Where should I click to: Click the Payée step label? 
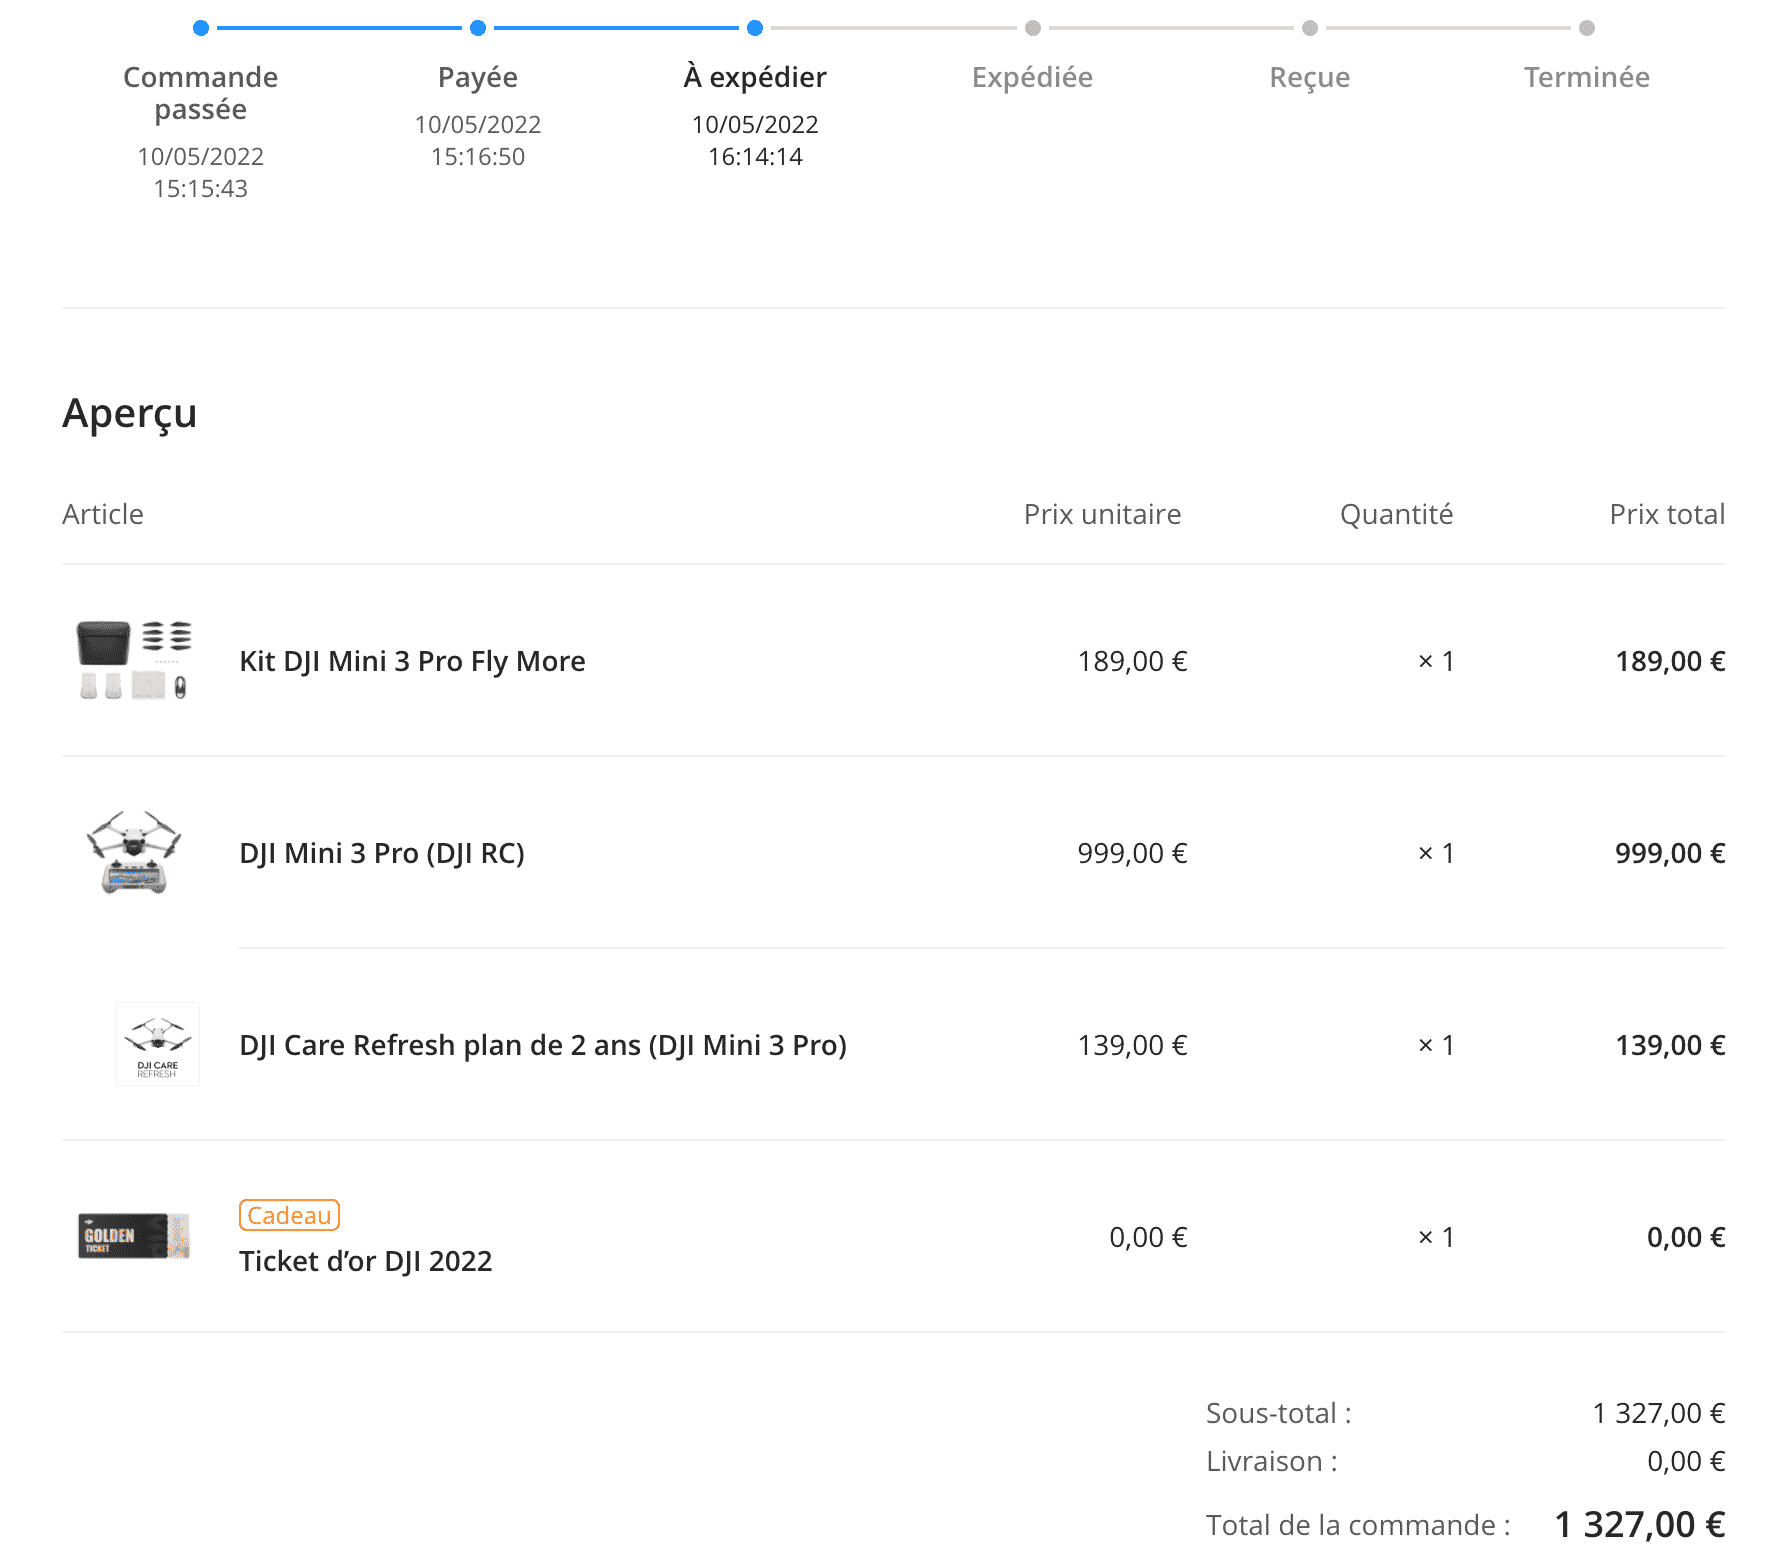pyautogui.click(x=478, y=77)
